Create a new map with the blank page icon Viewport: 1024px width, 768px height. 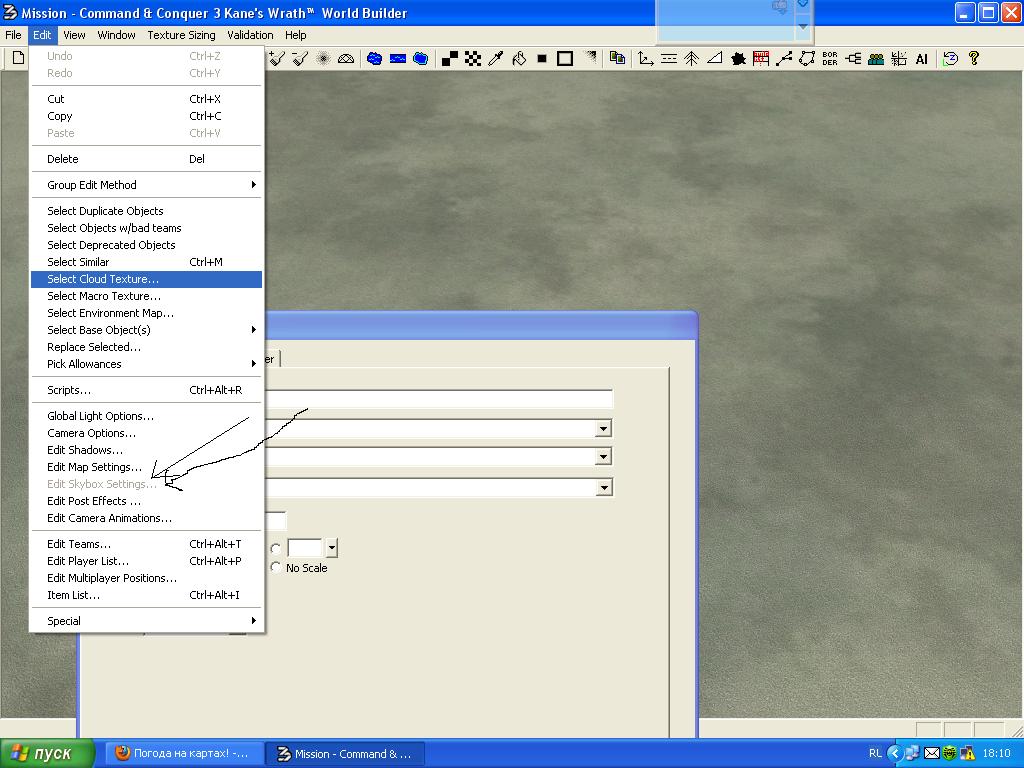point(18,58)
